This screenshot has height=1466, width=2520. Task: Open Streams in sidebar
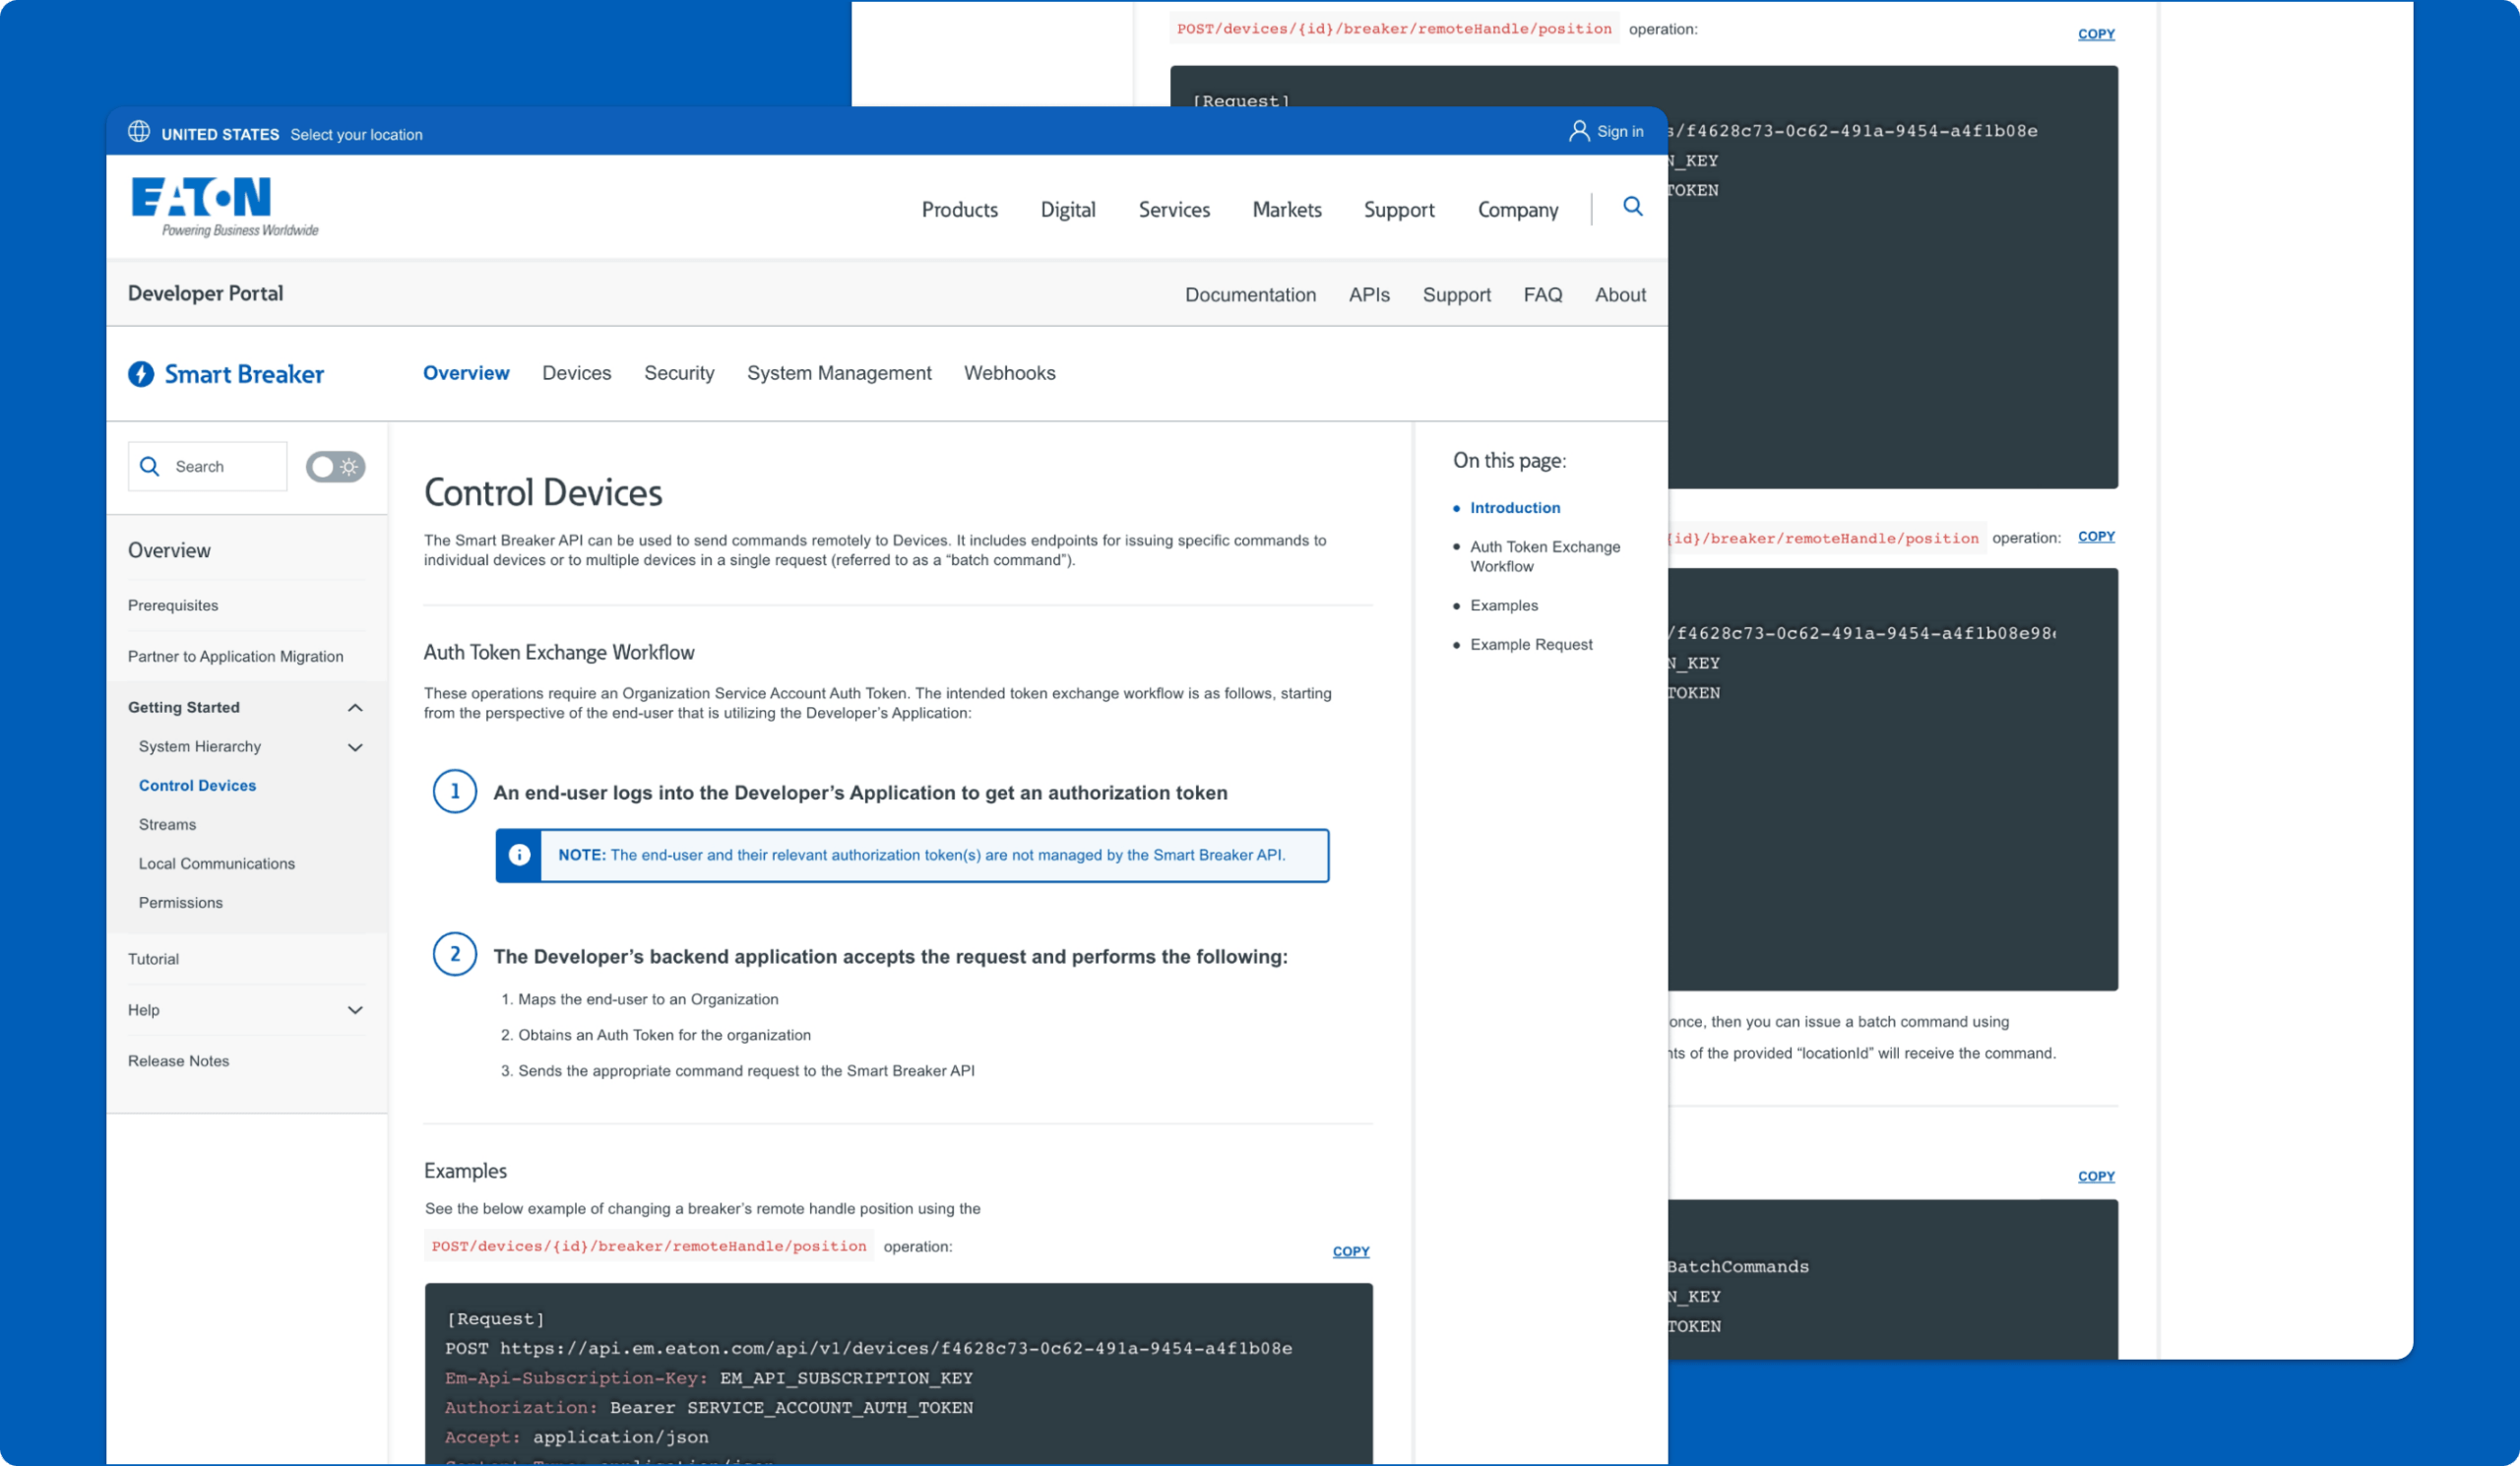point(167,825)
